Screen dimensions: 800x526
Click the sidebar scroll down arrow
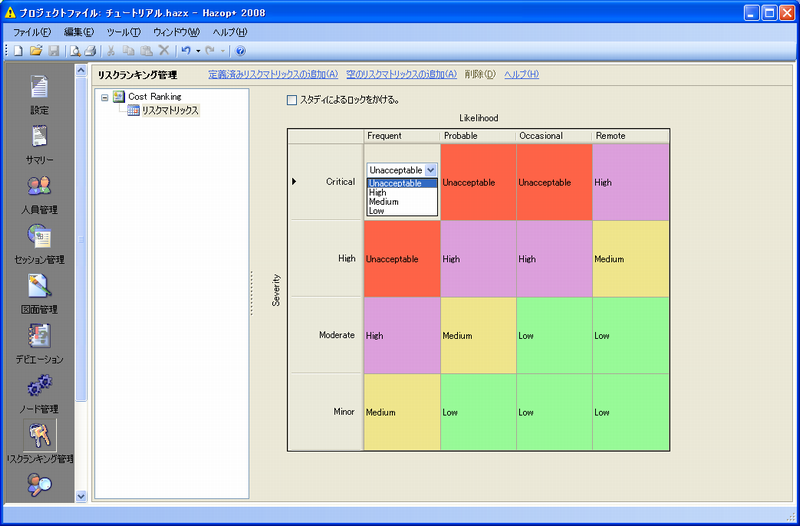[81, 496]
